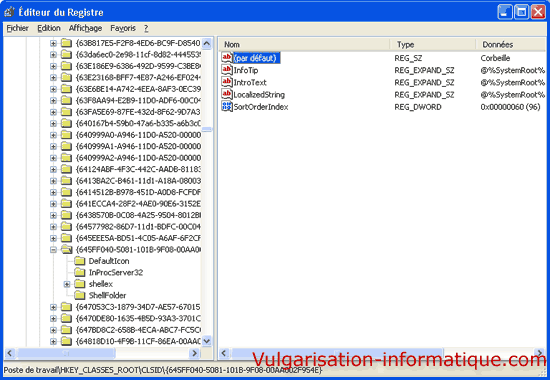Expand the {640167b4-59b0 key
The width and height of the screenshot is (550, 380).
[53, 124]
